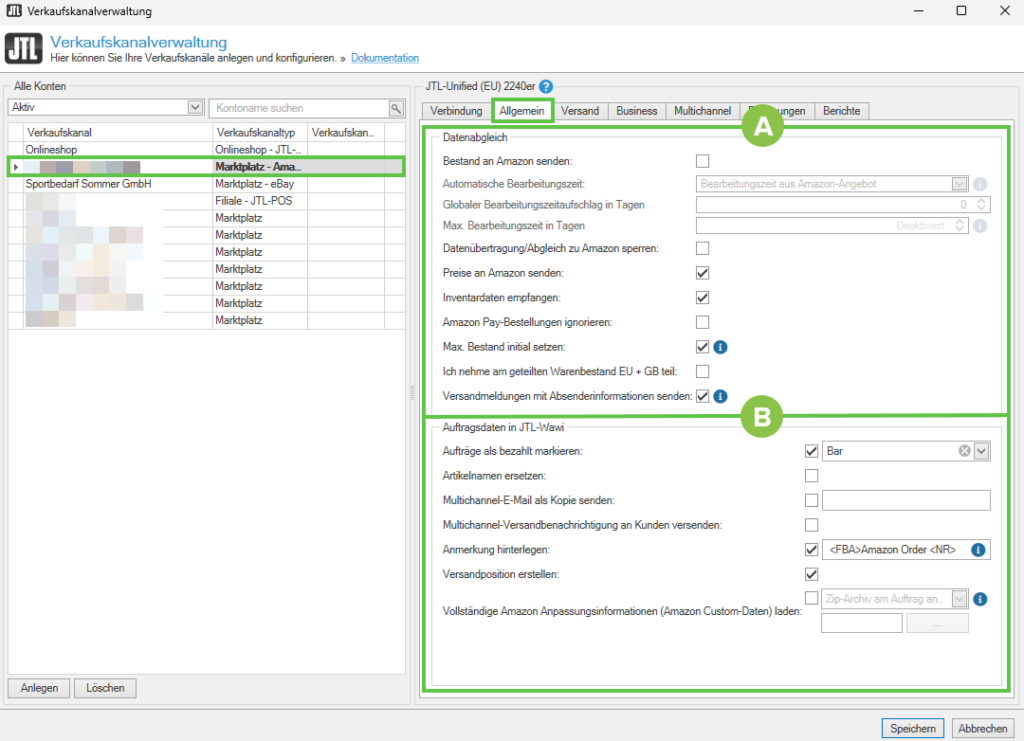Image resolution: width=1024 pixels, height=741 pixels.
Task: Click the search magnifier icon for Kontoname
Action: click(x=396, y=108)
